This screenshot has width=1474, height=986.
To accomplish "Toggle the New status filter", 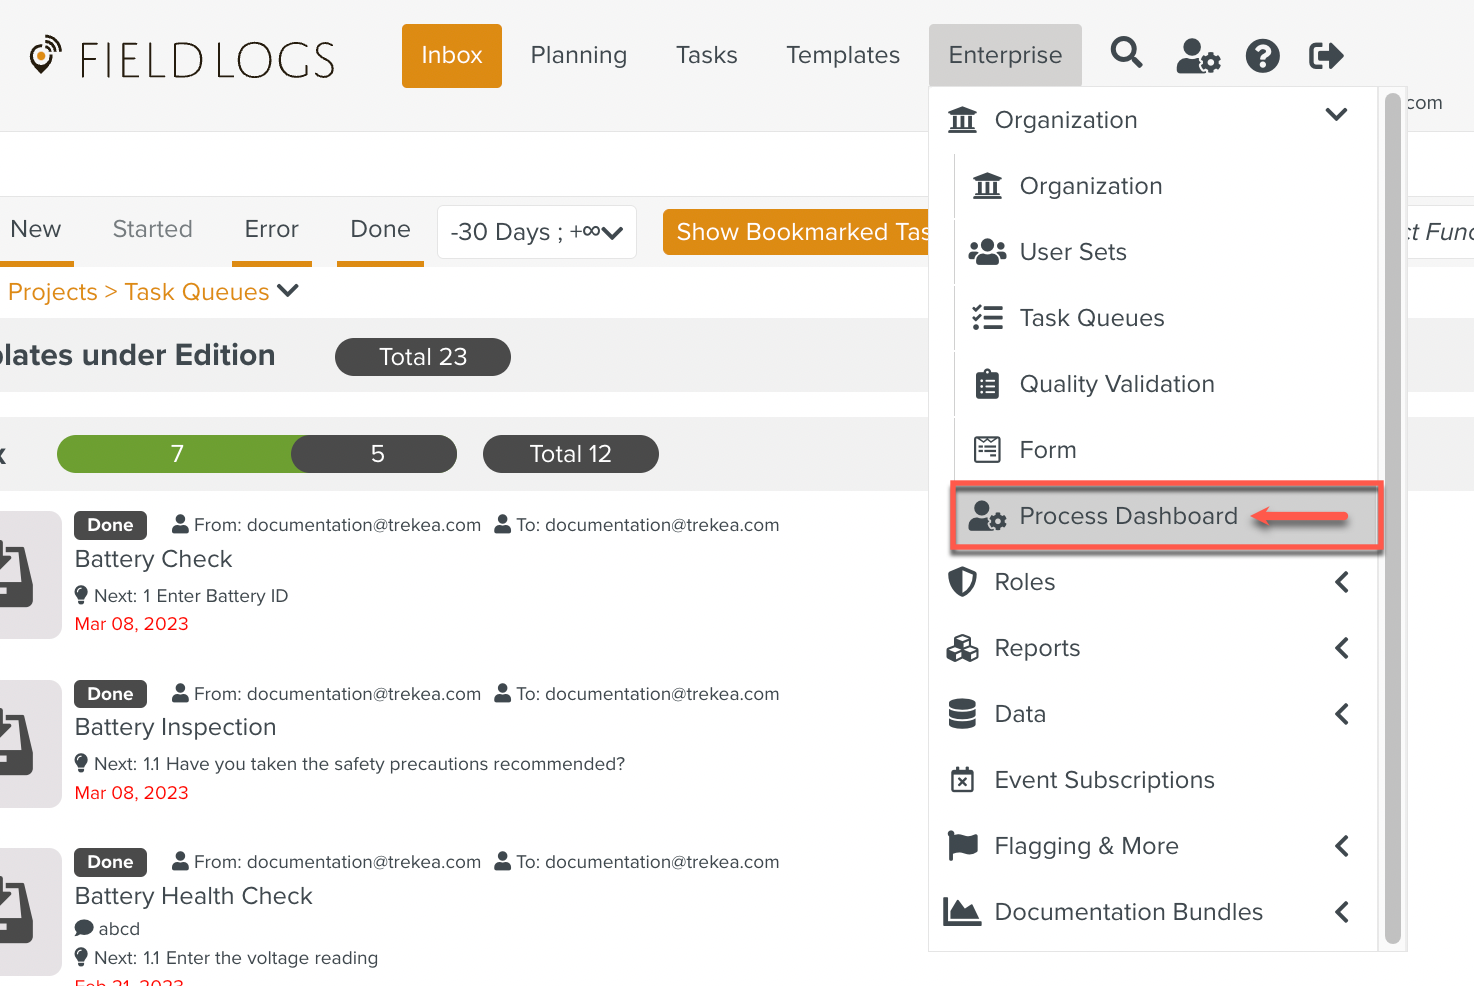I will [x=36, y=230].
